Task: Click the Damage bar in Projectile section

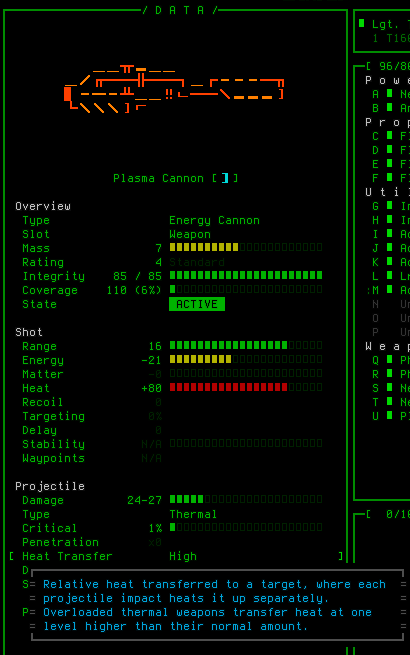Action: (246, 499)
